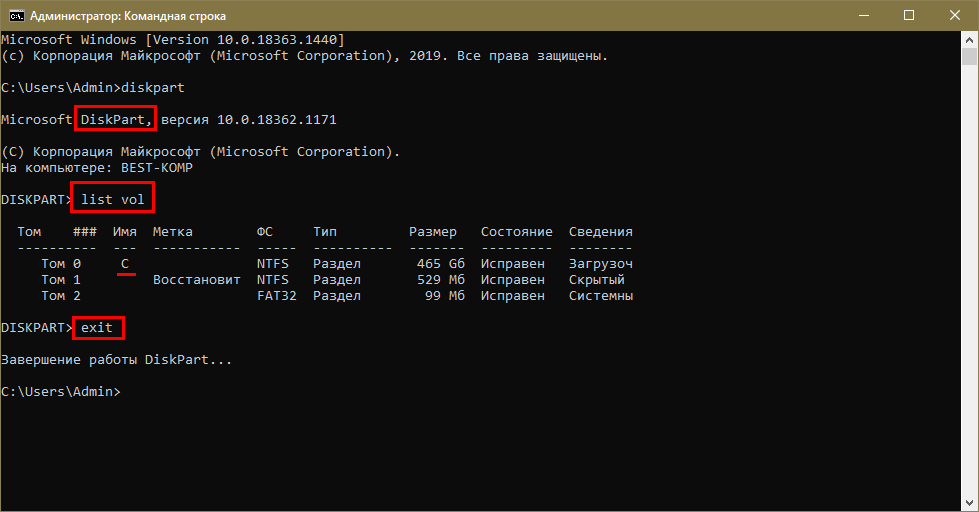Screen dimensions: 979x512
Task: Click the Command Prompt icon in title bar
Action: [16, 15]
